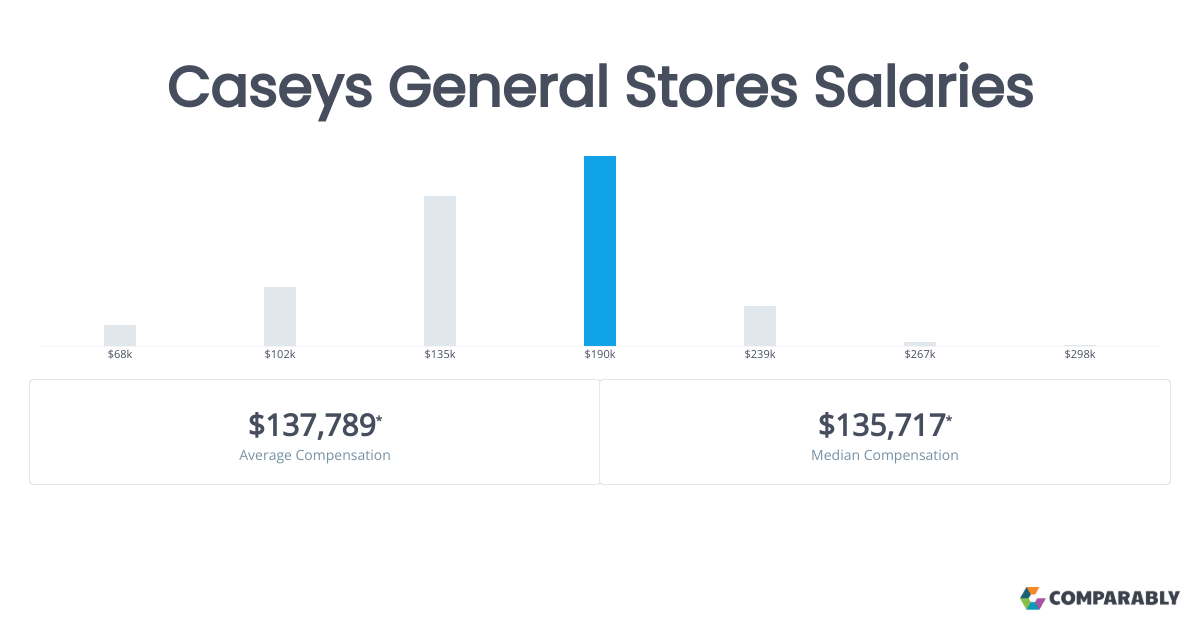Click the $102k axis label

click(280, 355)
